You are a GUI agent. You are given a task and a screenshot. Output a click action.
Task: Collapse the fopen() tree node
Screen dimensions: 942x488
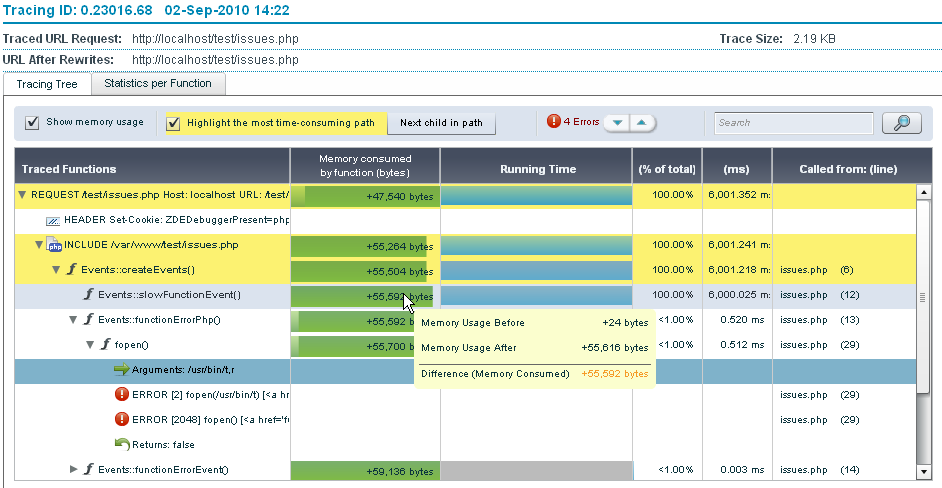click(x=89, y=345)
